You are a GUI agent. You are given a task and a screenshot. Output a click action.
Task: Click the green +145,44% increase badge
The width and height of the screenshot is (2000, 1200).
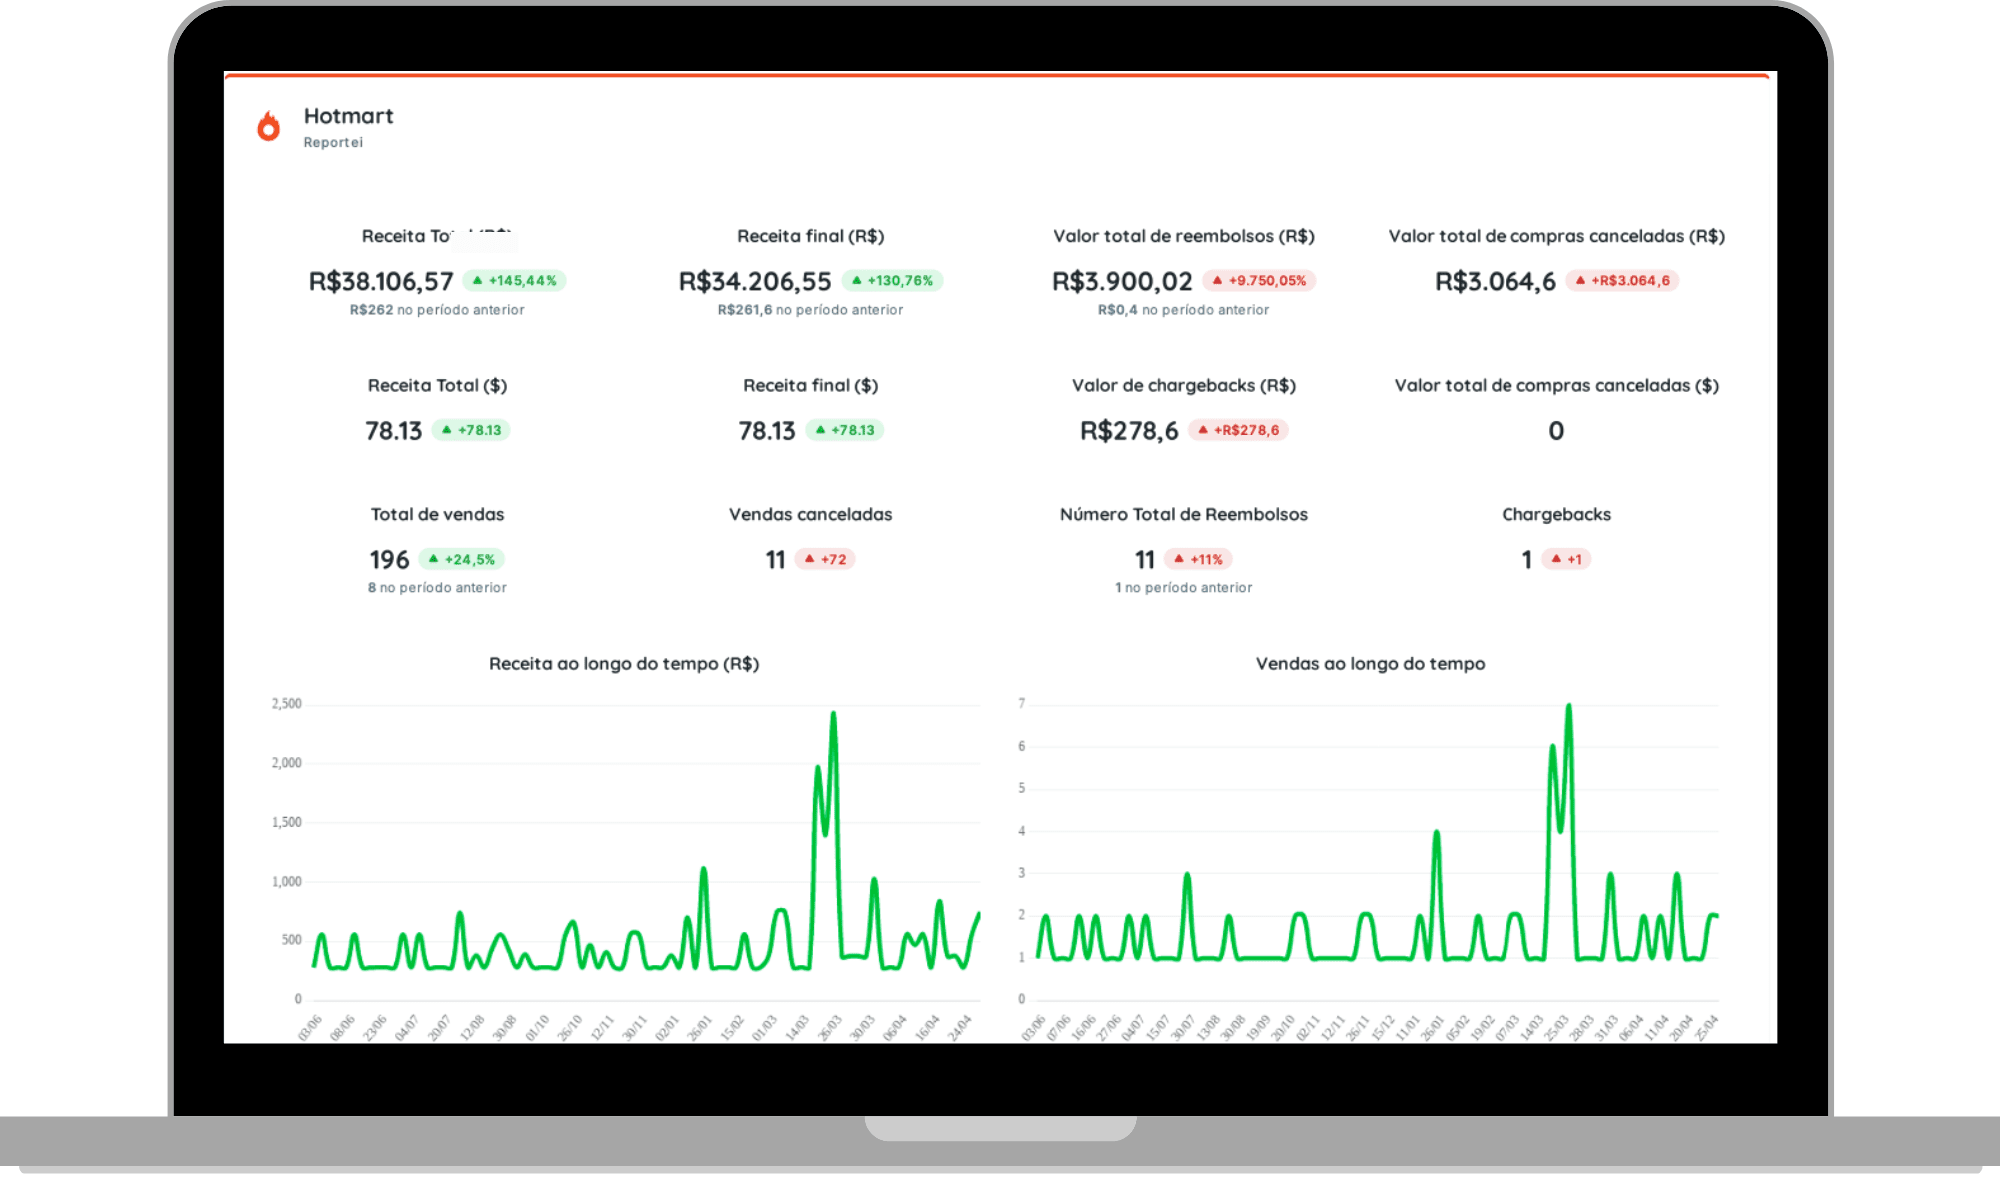point(515,280)
